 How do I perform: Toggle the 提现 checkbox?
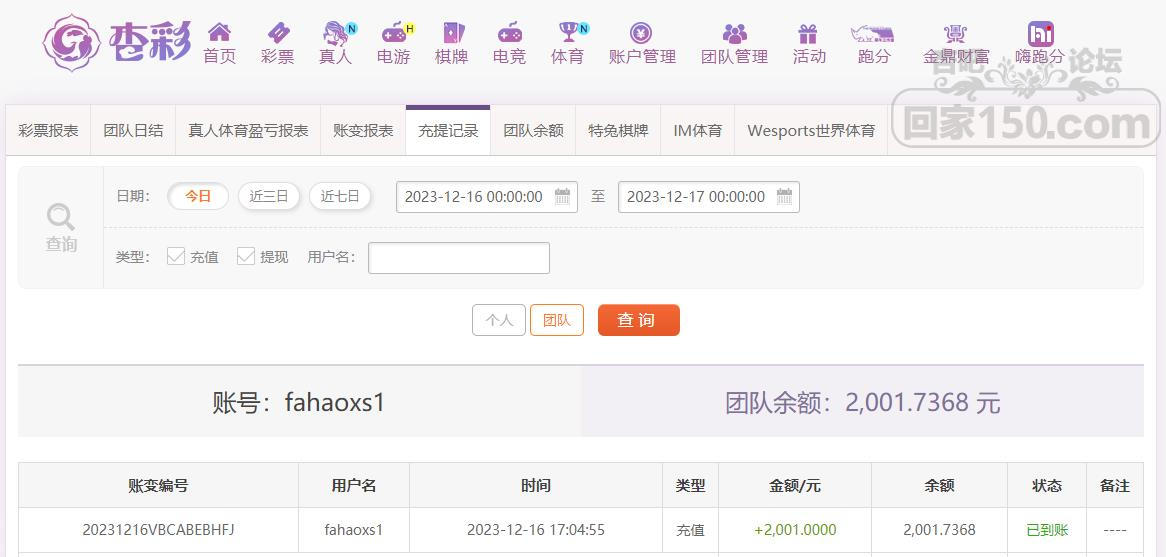246,257
